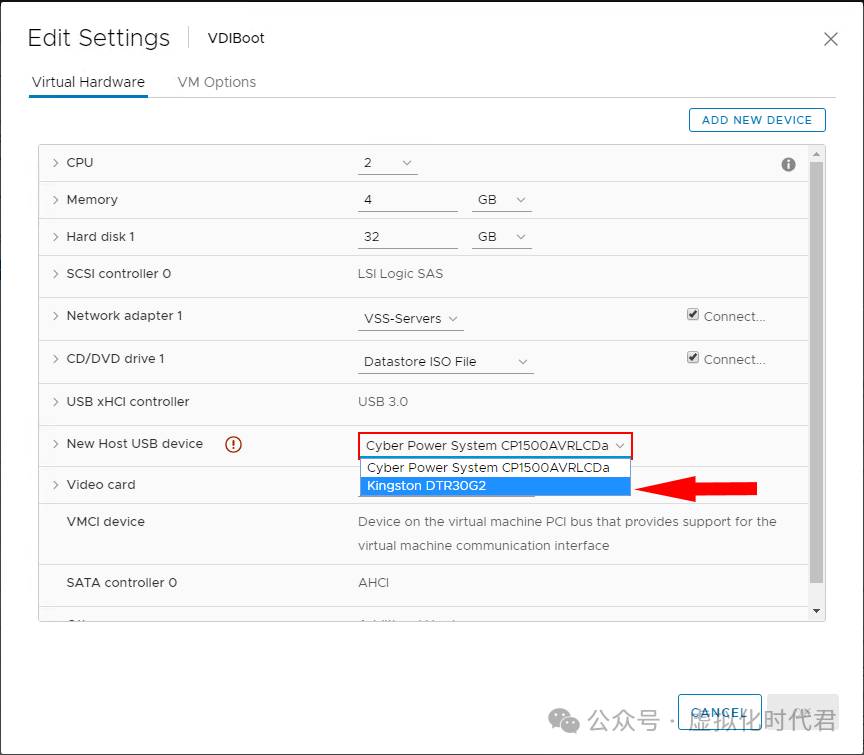The height and width of the screenshot is (755, 864).
Task: Close the Edit Settings dialog with X
Action: coord(830,39)
